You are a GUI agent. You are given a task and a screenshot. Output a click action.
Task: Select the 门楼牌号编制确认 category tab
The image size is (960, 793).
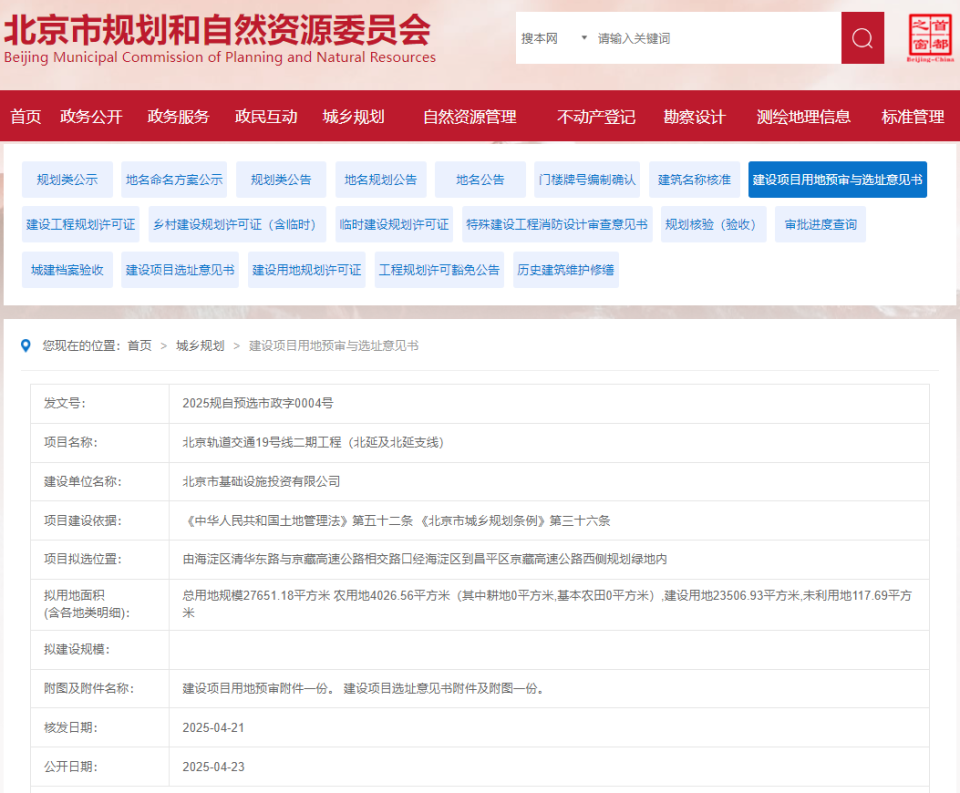click(587, 179)
